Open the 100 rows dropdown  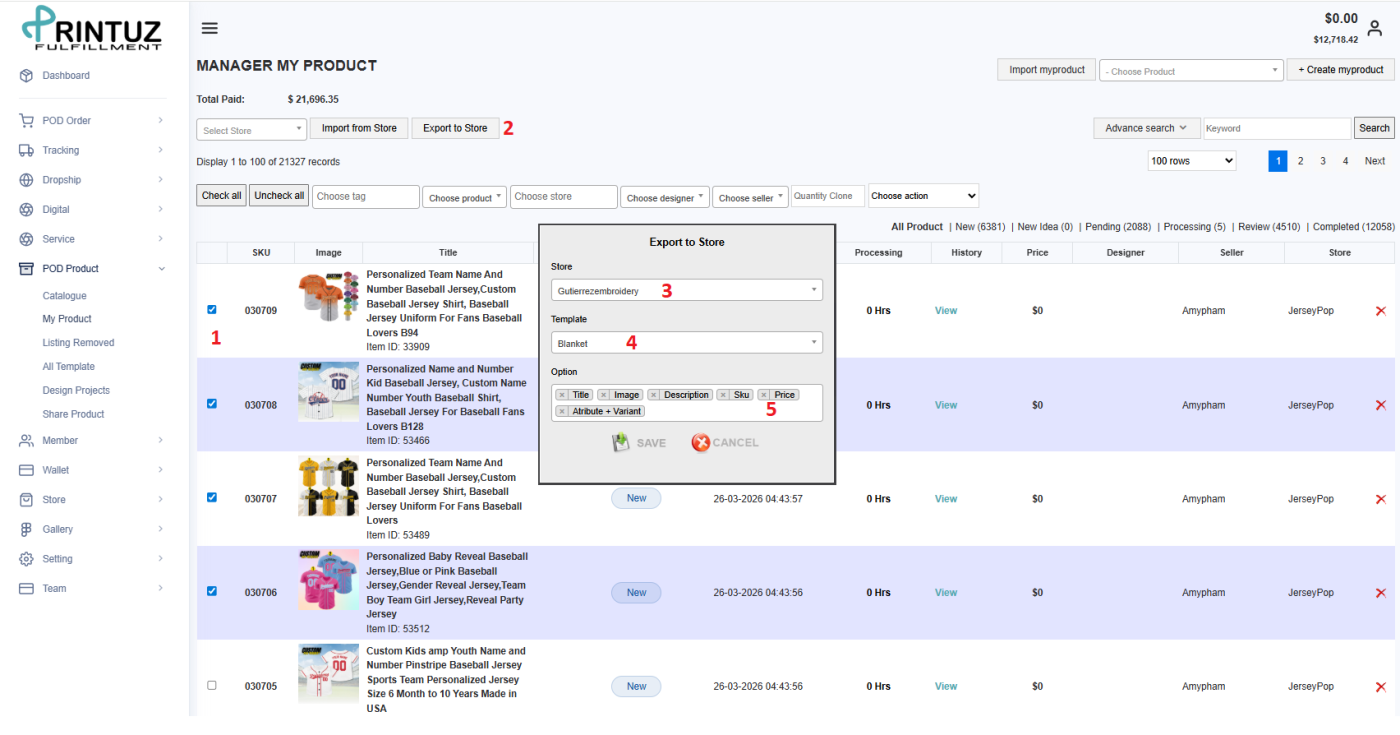point(1192,161)
